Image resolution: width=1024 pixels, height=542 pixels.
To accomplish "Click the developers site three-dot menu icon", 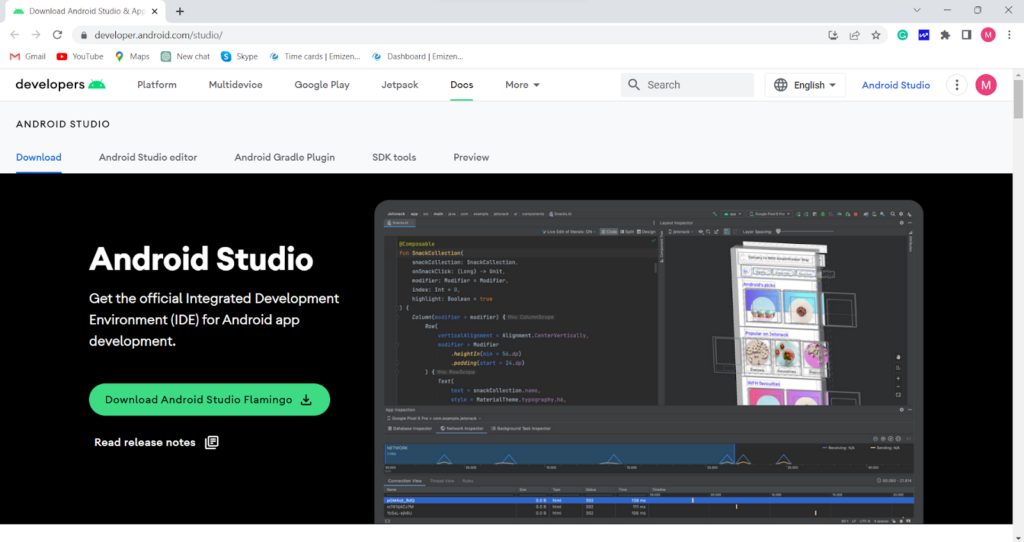I will click(x=957, y=85).
